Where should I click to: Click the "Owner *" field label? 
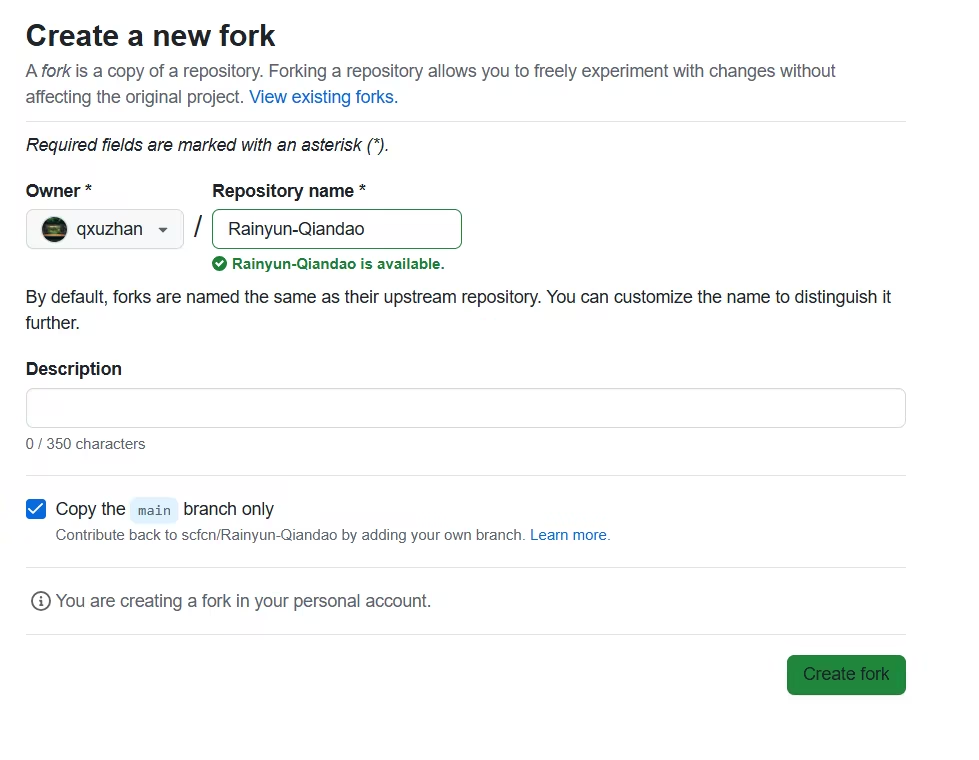59,190
